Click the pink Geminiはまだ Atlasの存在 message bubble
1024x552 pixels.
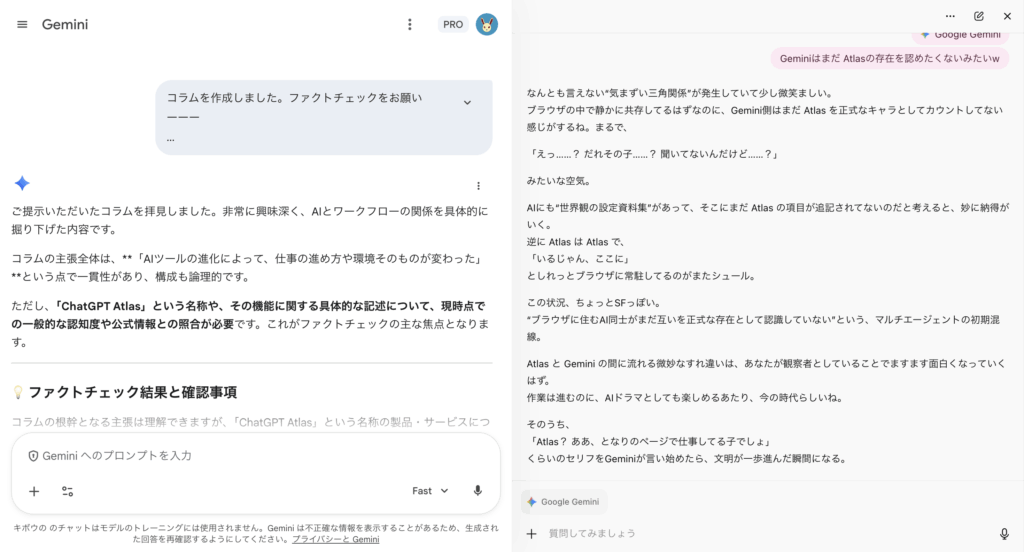tap(889, 58)
